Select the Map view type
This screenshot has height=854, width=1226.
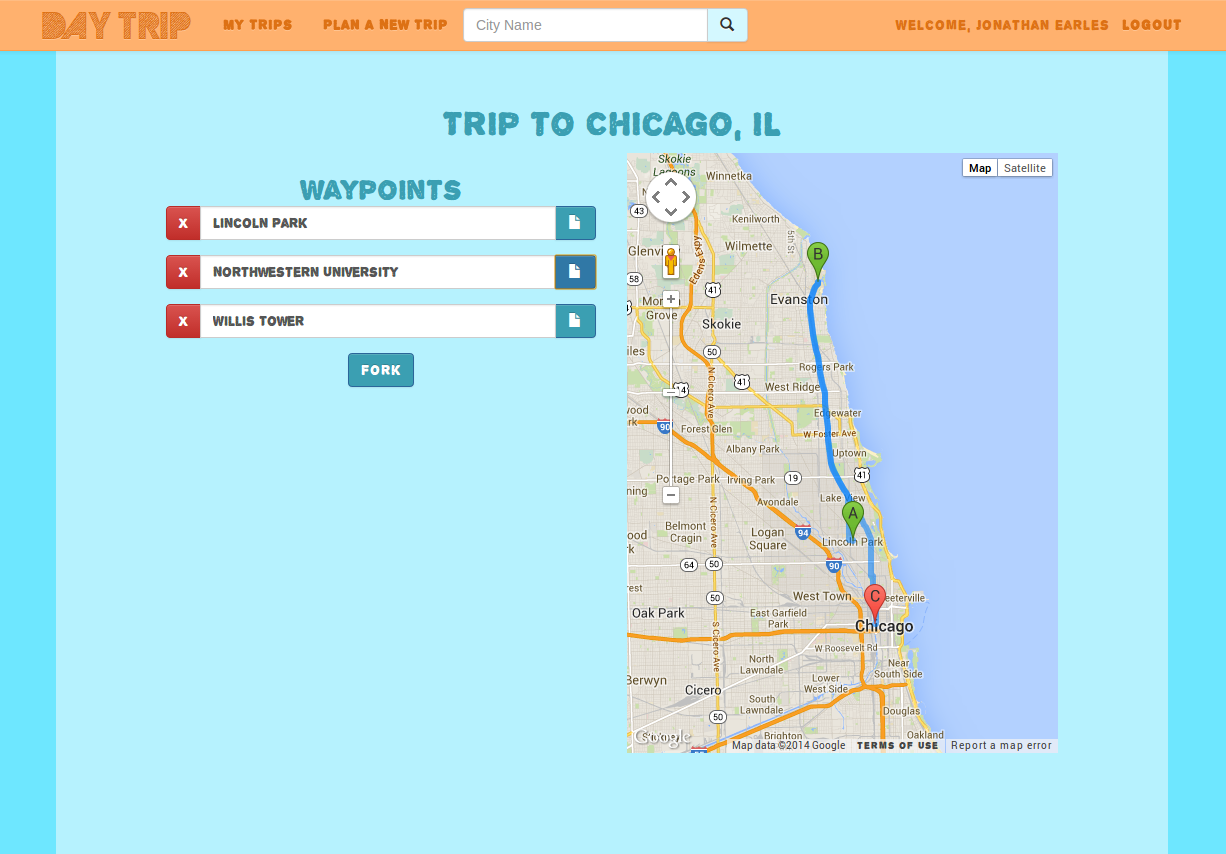coord(980,168)
